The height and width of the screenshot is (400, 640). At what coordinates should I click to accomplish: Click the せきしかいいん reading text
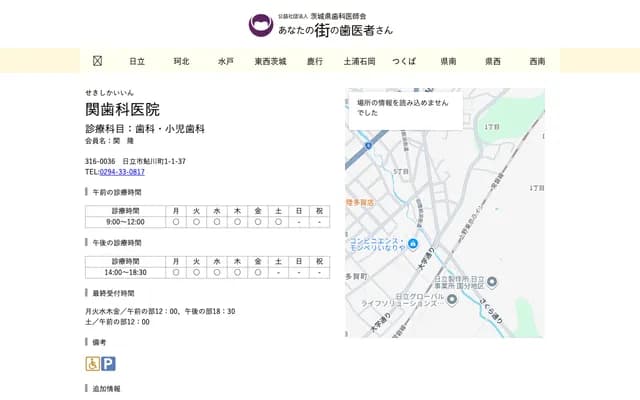(109, 93)
